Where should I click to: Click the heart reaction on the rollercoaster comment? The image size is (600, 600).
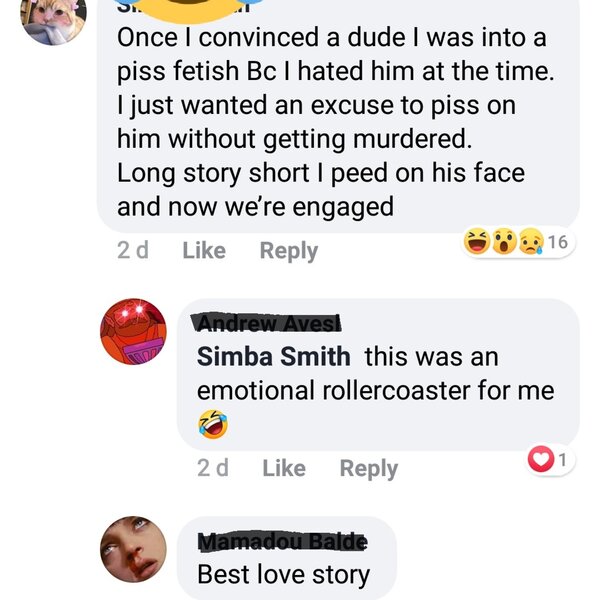click(541, 461)
